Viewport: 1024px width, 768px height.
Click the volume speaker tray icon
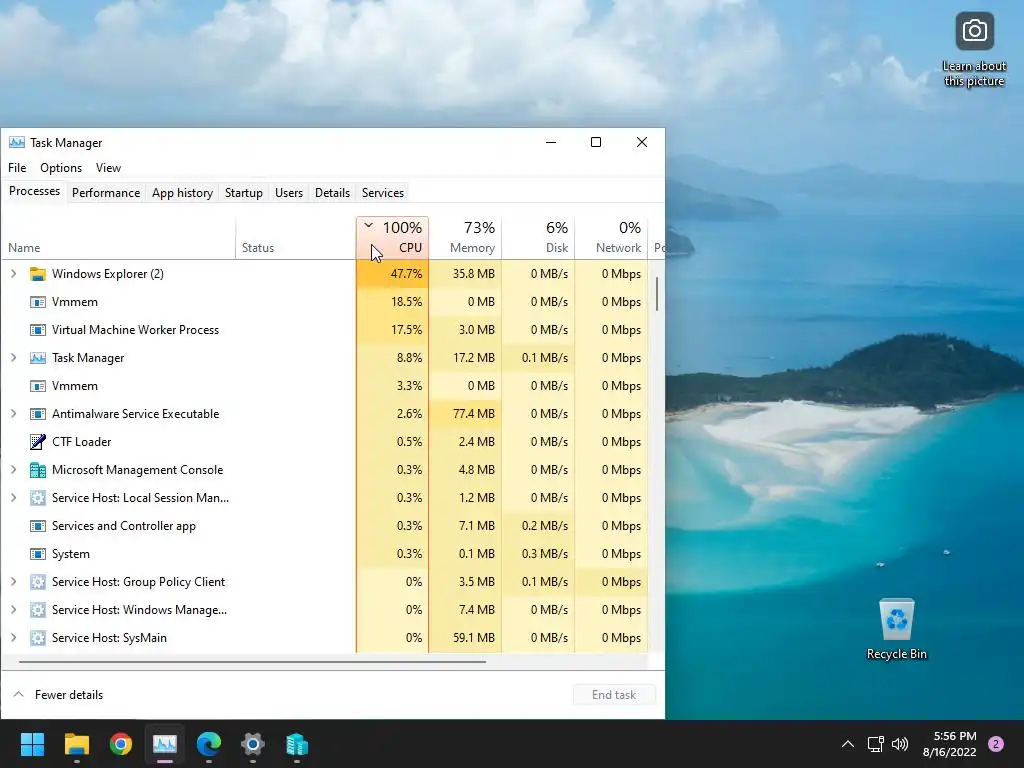click(x=900, y=744)
